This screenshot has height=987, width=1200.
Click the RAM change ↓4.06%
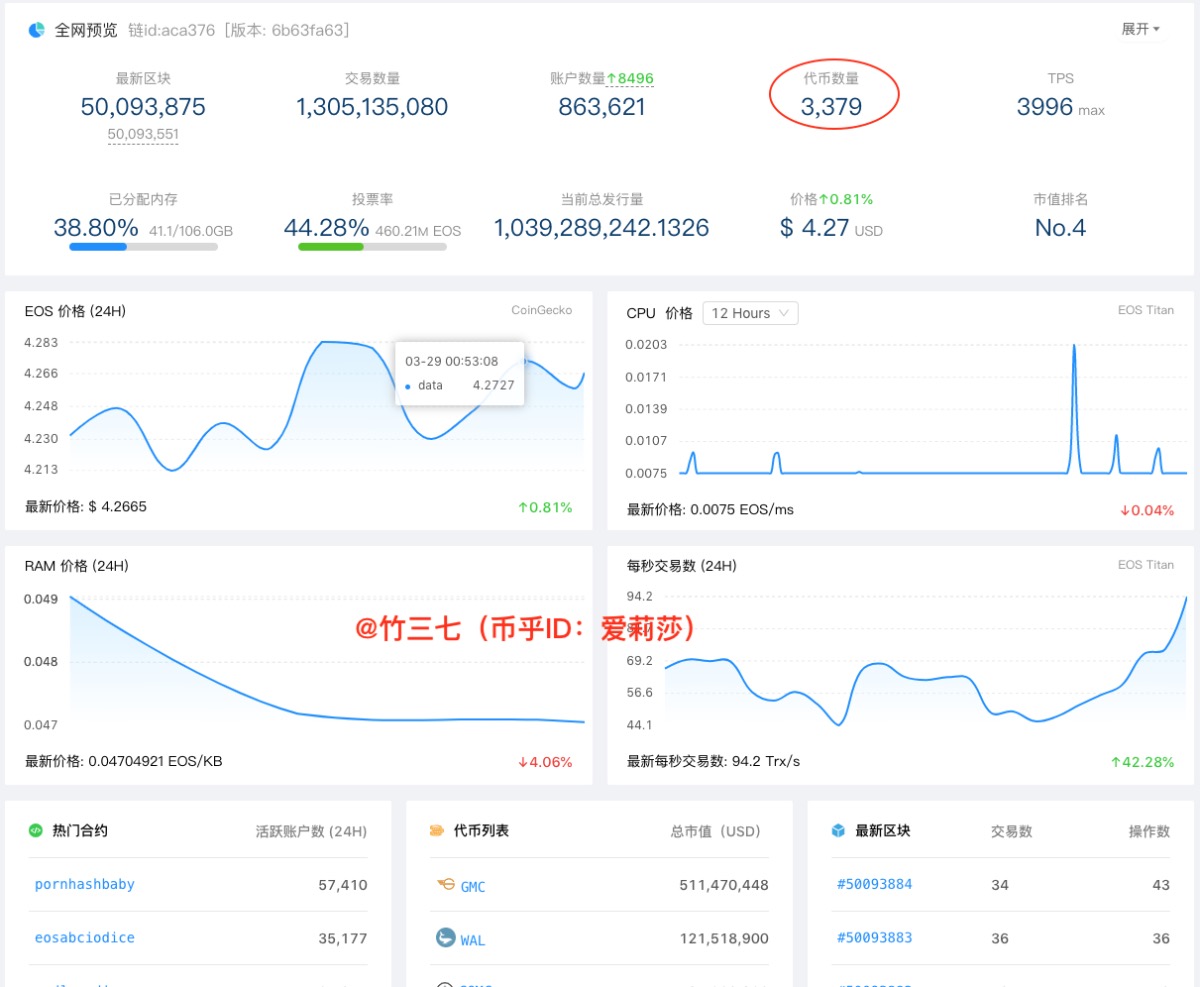[x=545, y=762]
